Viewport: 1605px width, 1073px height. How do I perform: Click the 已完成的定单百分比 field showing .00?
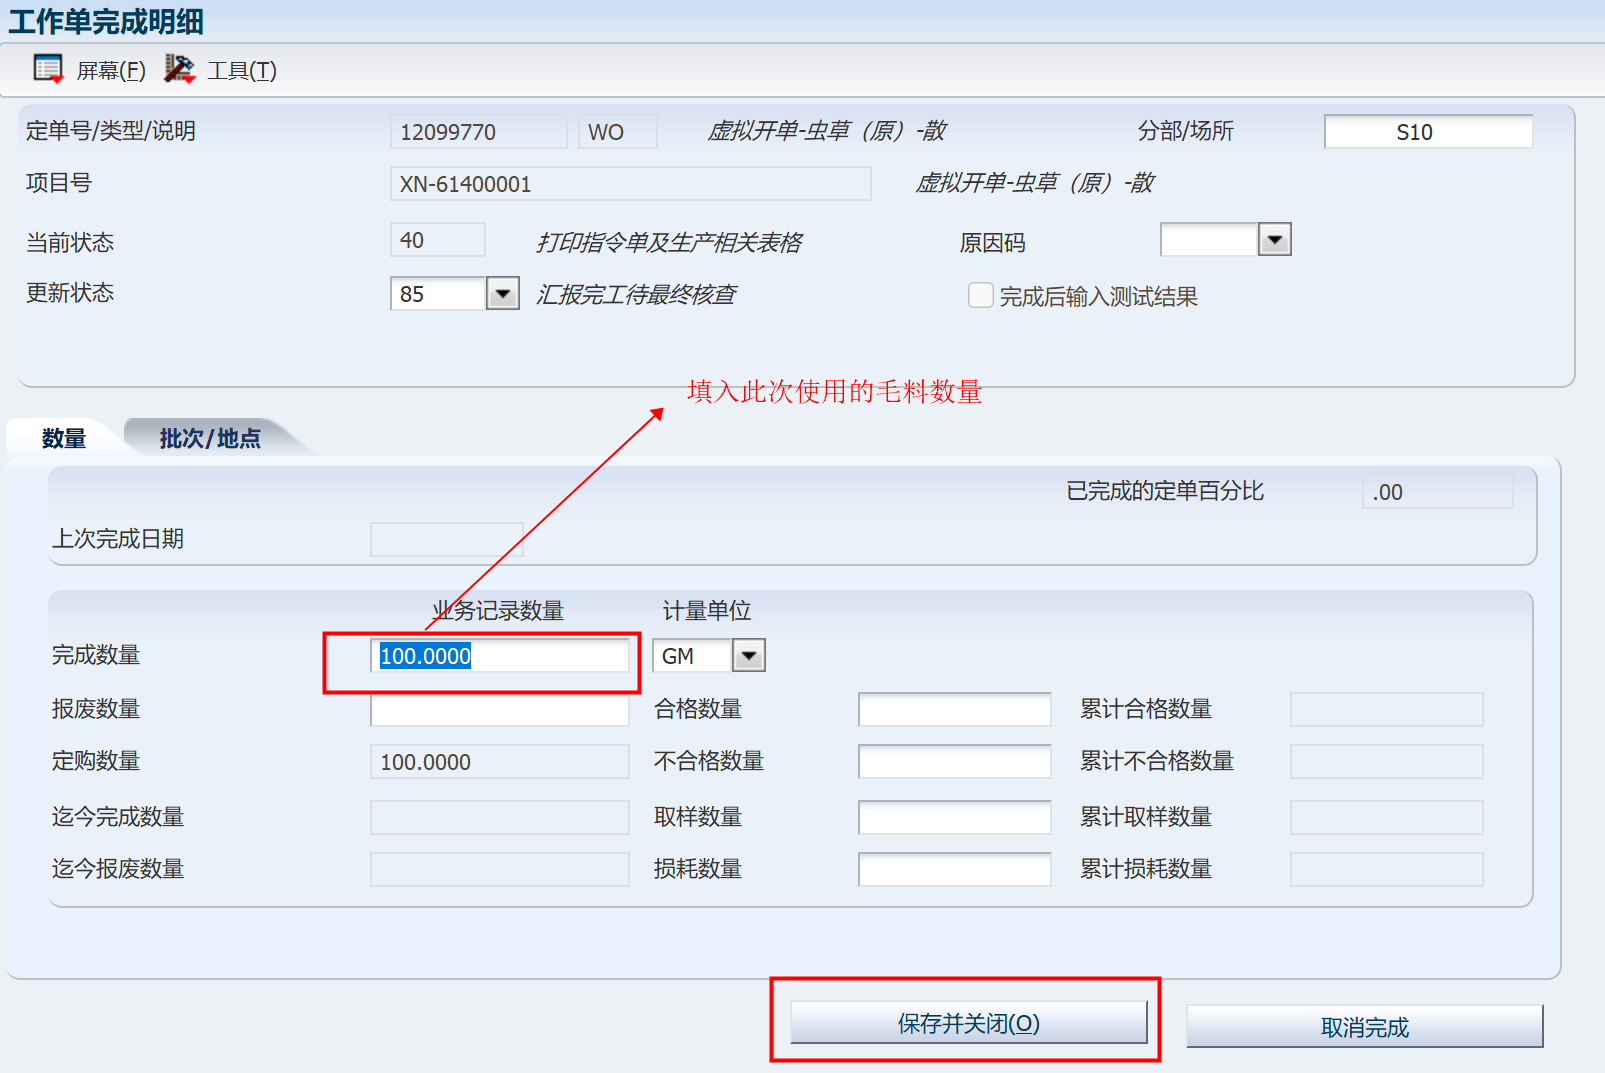(x=1437, y=492)
